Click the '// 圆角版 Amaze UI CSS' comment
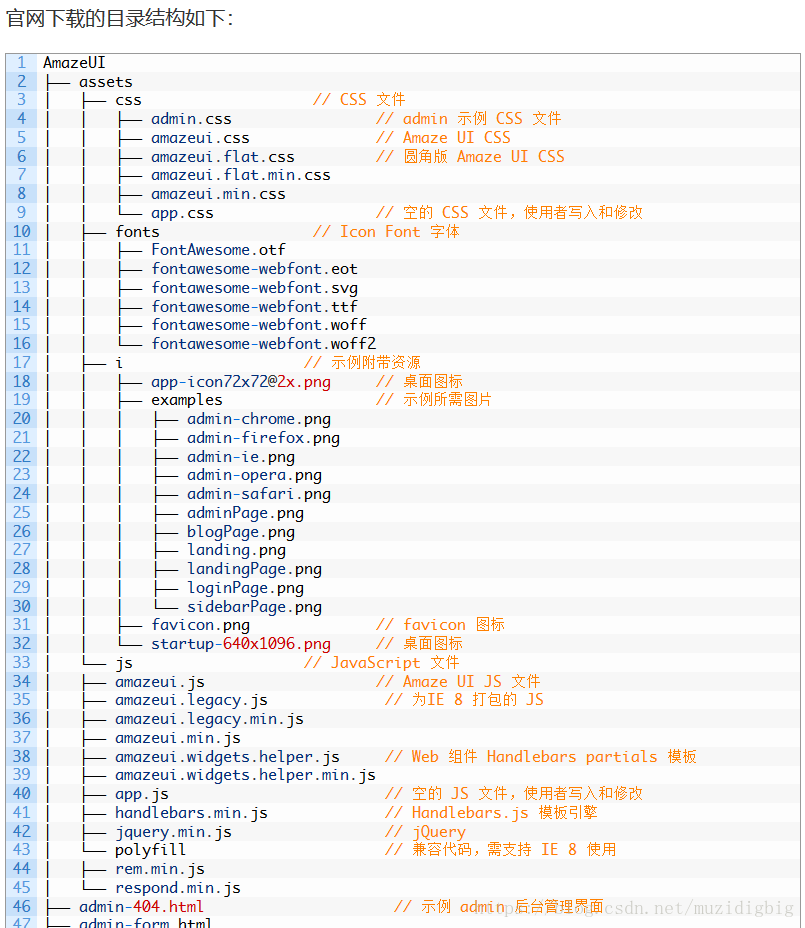This screenshot has width=805, height=928. pos(471,157)
